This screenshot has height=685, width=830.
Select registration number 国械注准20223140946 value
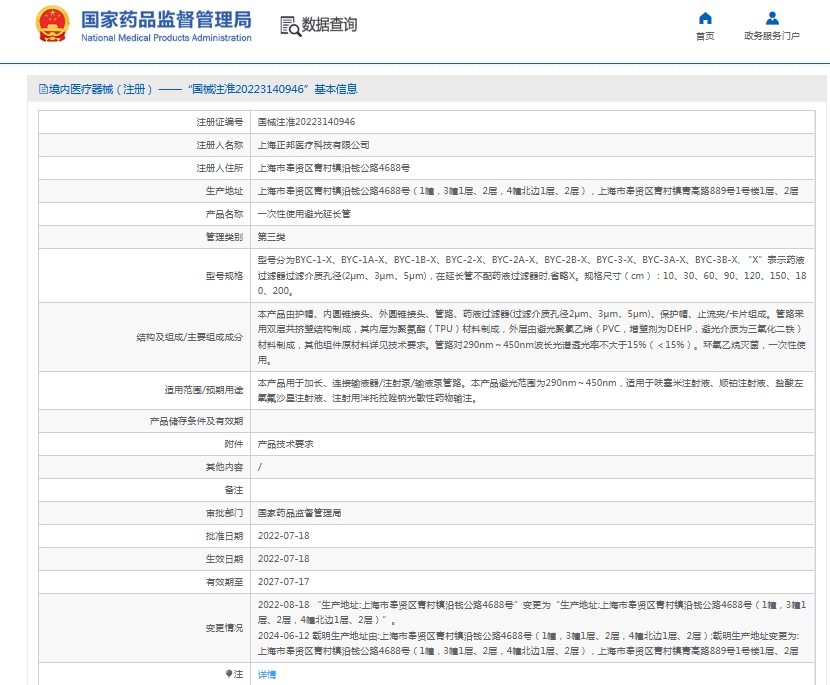306,122
